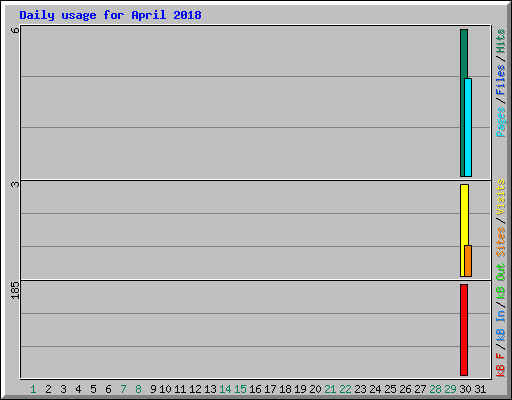Click day 26 on the x-axis
This screenshot has height=400, width=512.
pos(405,389)
